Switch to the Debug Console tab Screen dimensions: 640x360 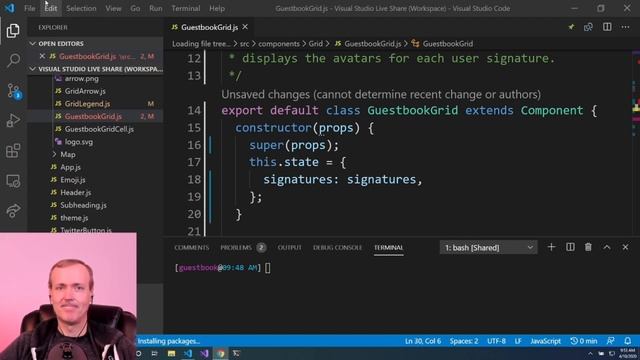(x=338, y=247)
